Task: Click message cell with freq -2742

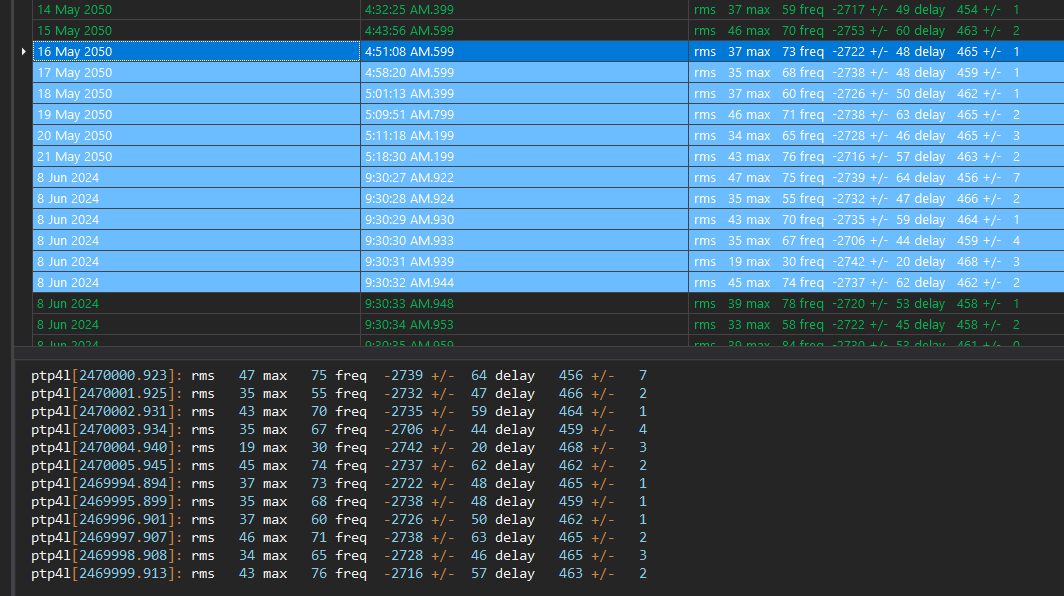Action: [x=877, y=262]
